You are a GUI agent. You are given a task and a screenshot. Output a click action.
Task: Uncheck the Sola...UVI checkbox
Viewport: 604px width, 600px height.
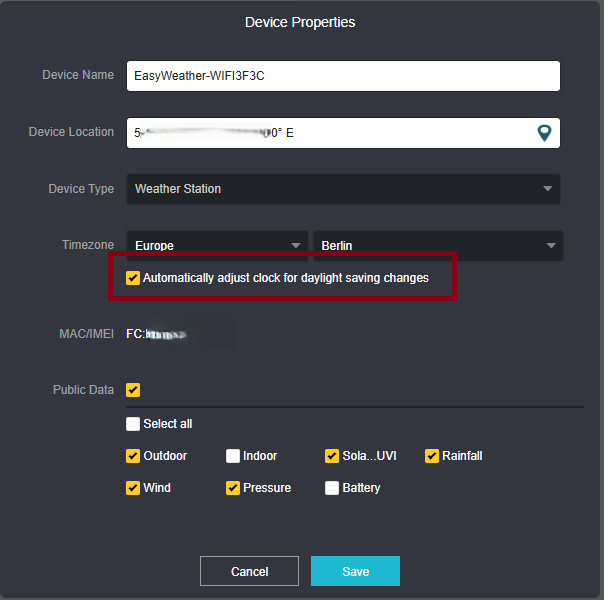click(x=332, y=456)
